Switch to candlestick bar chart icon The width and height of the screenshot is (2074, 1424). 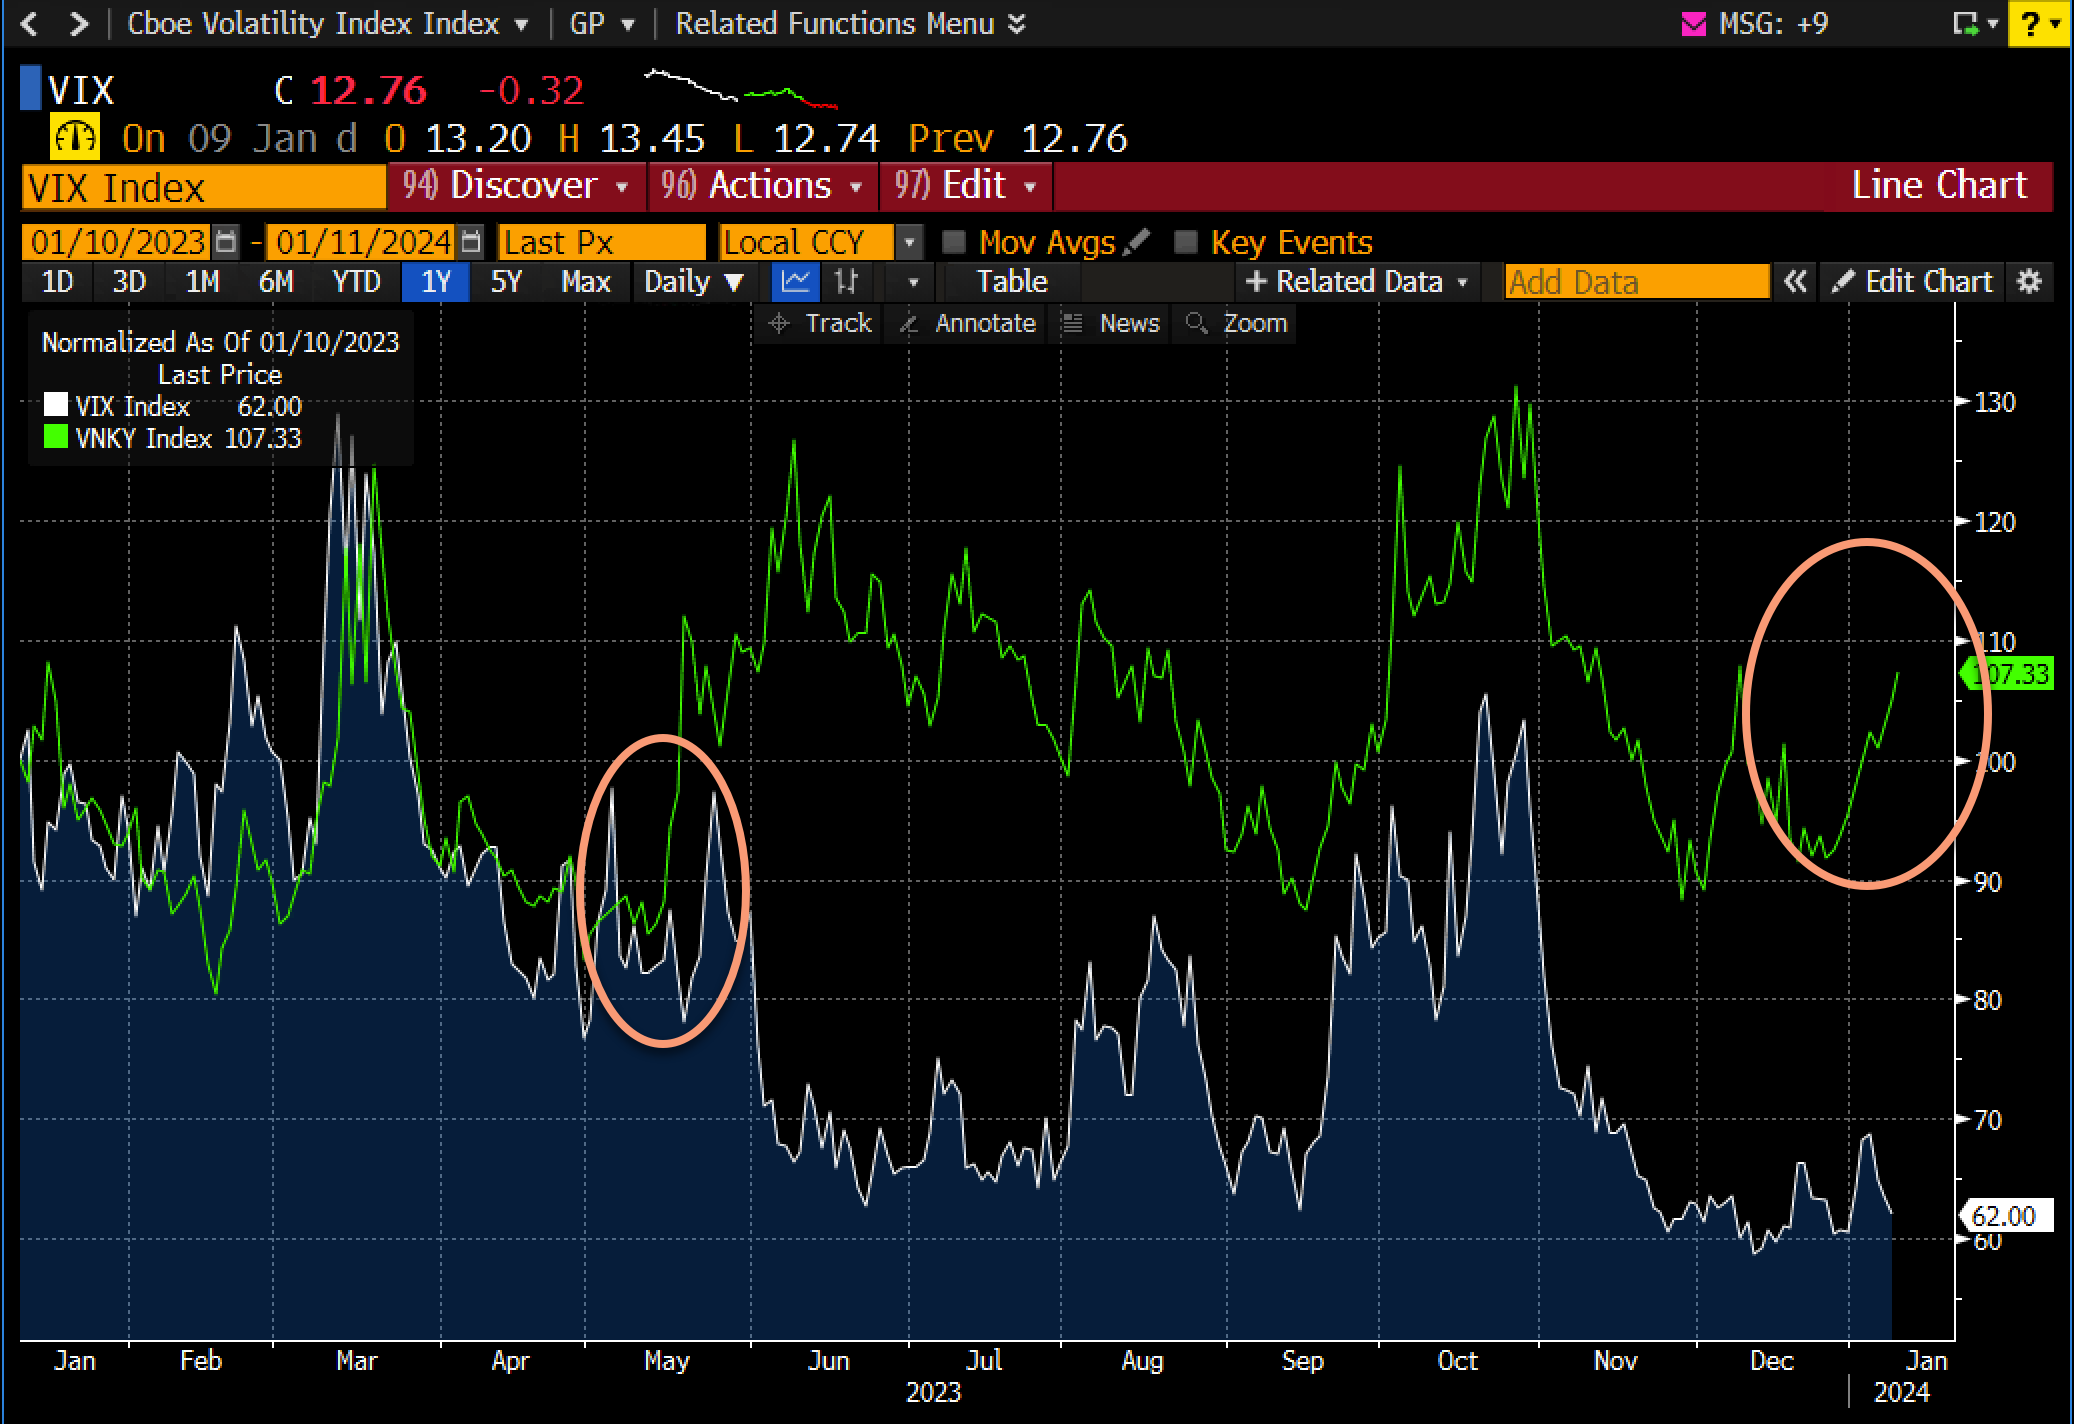click(x=846, y=282)
